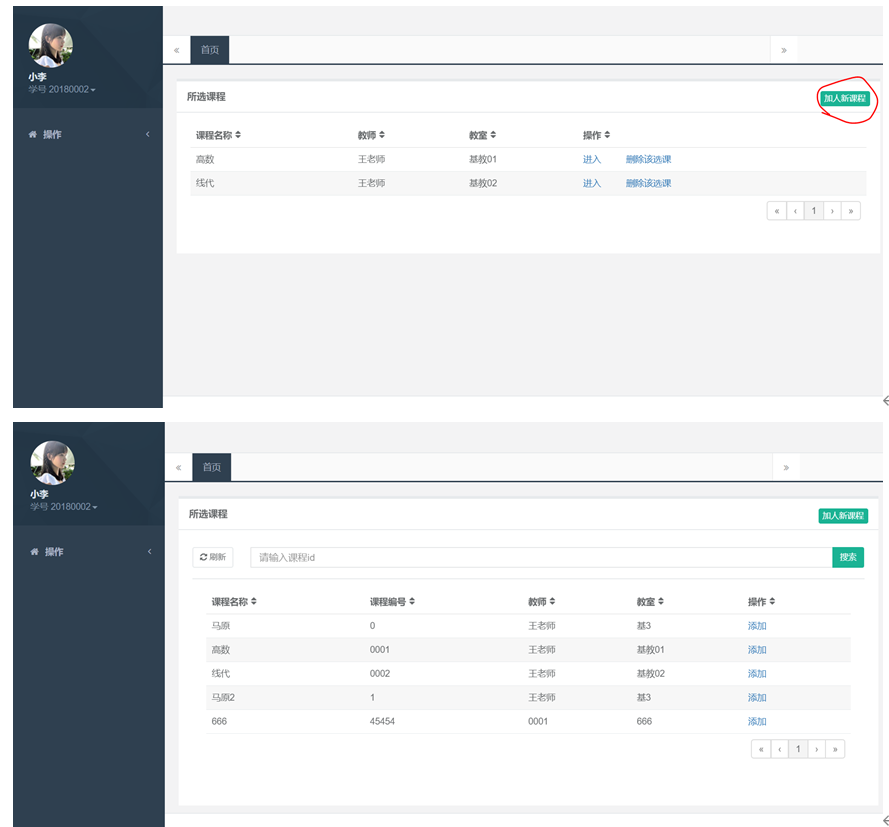Click user avatar photo in bottom sidebar
Screen dimensions: 889x827
coord(52,463)
